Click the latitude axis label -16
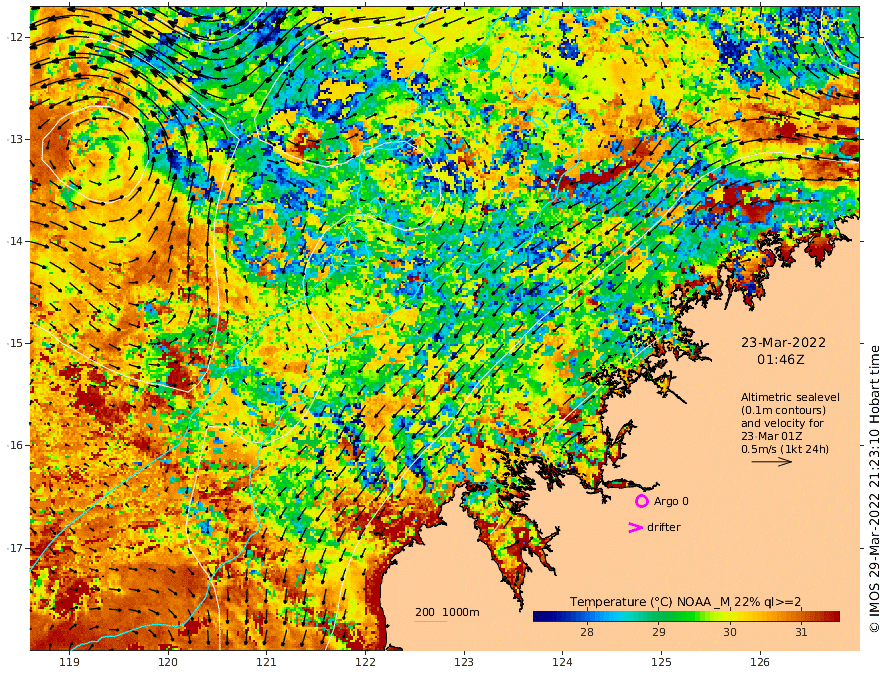This screenshot has height=680, width=880. point(15,445)
